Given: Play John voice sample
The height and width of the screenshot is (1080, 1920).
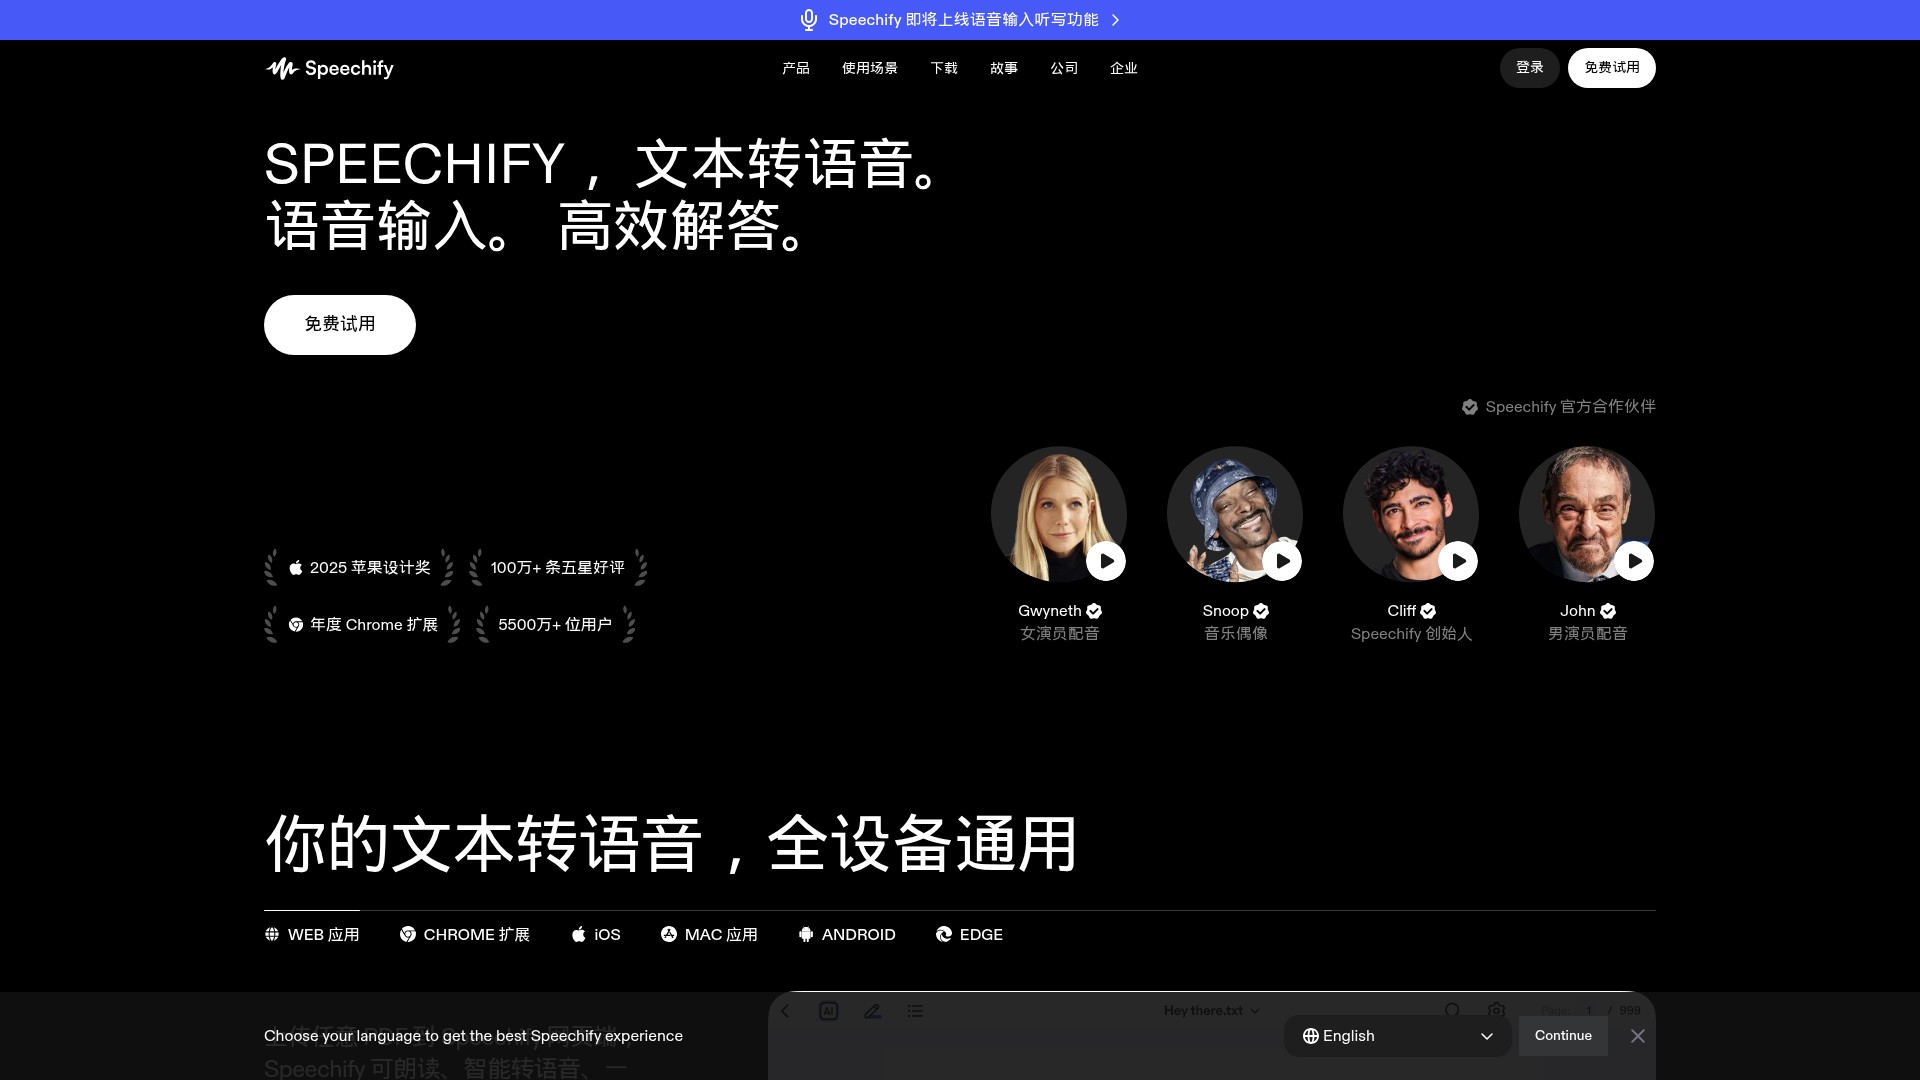Looking at the screenshot, I should (1634, 561).
